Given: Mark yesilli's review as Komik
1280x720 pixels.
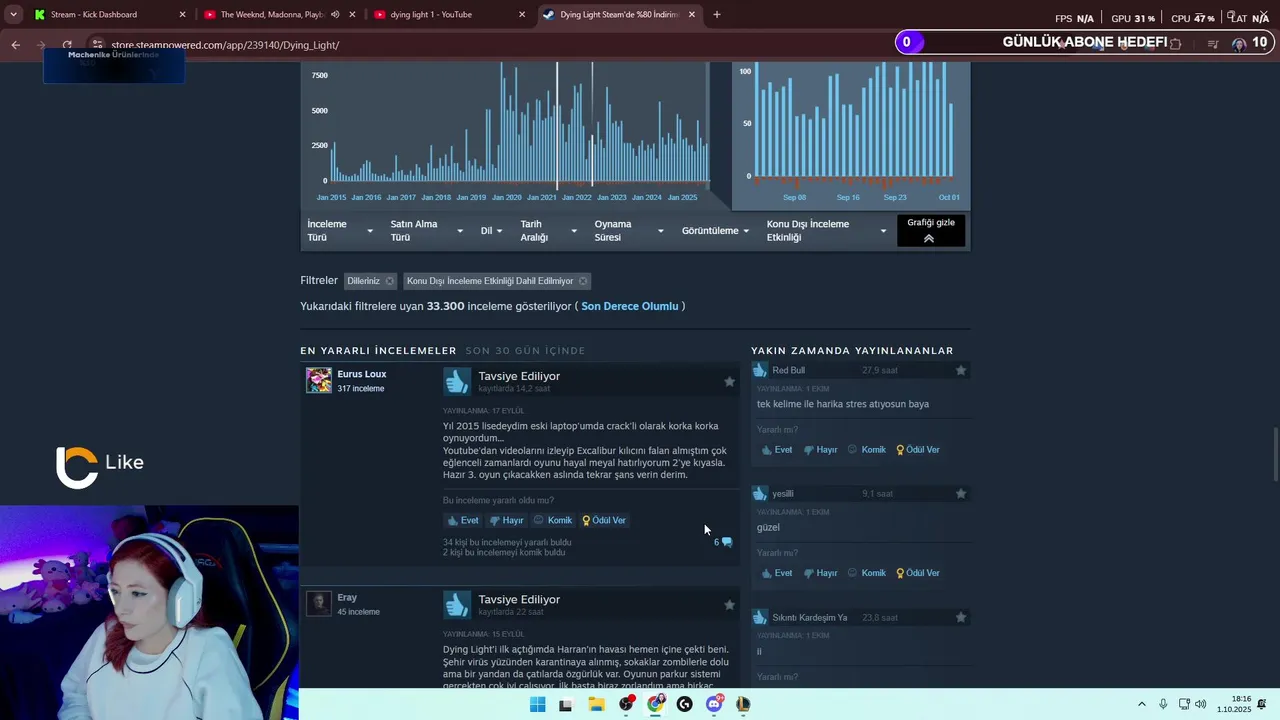Looking at the screenshot, I should pos(867,573).
